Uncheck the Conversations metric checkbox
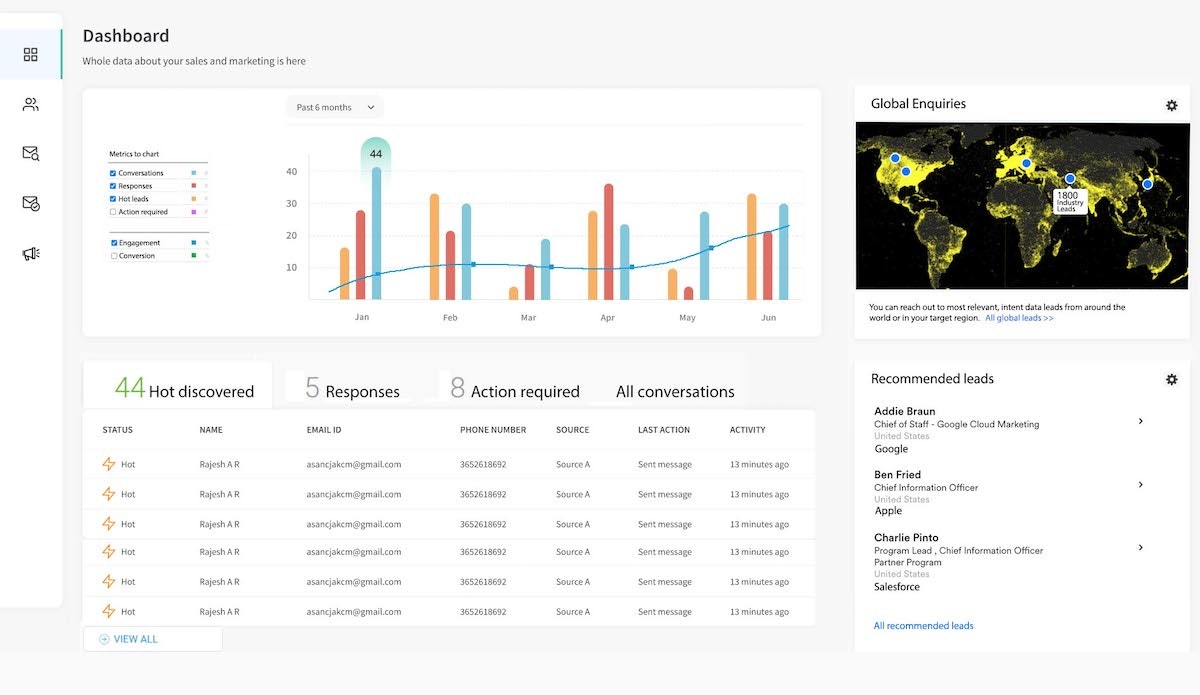Image resolution: width=1200 pixels, height=695 pixels. pos(113,173)
